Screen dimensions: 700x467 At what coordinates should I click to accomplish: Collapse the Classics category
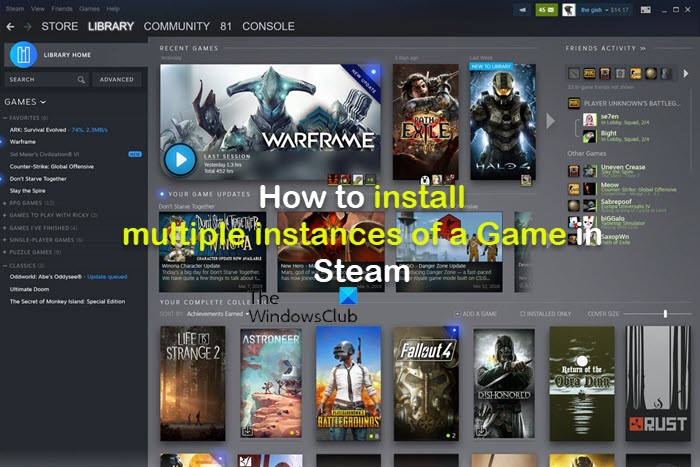point(5,266)
